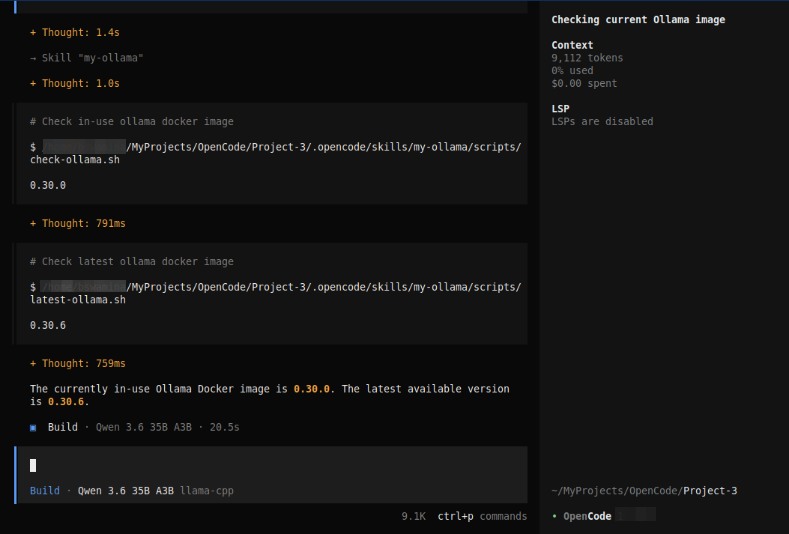Click the "Checking current Ollama image" session title
Screen dimensions: 789x534
tap(638, 20)
